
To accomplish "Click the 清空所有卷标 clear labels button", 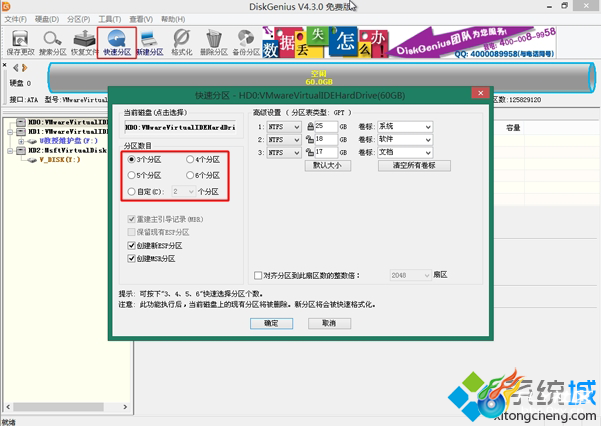I will [x=414, y=165].
